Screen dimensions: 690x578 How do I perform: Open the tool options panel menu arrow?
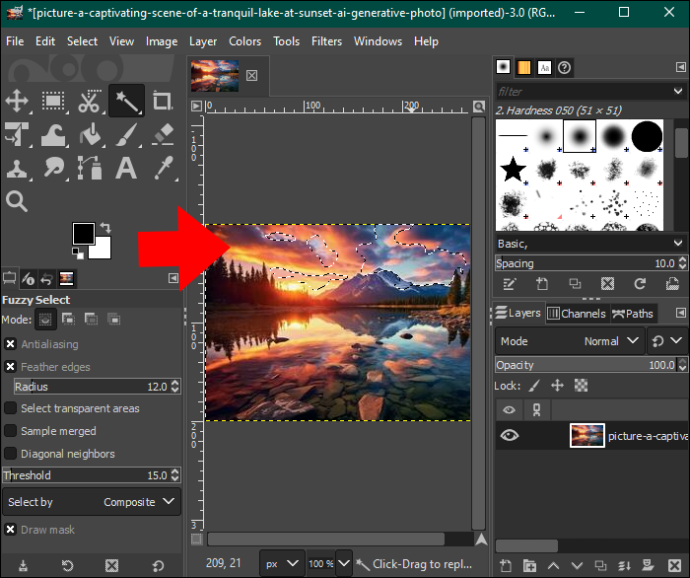click(173, 278)
